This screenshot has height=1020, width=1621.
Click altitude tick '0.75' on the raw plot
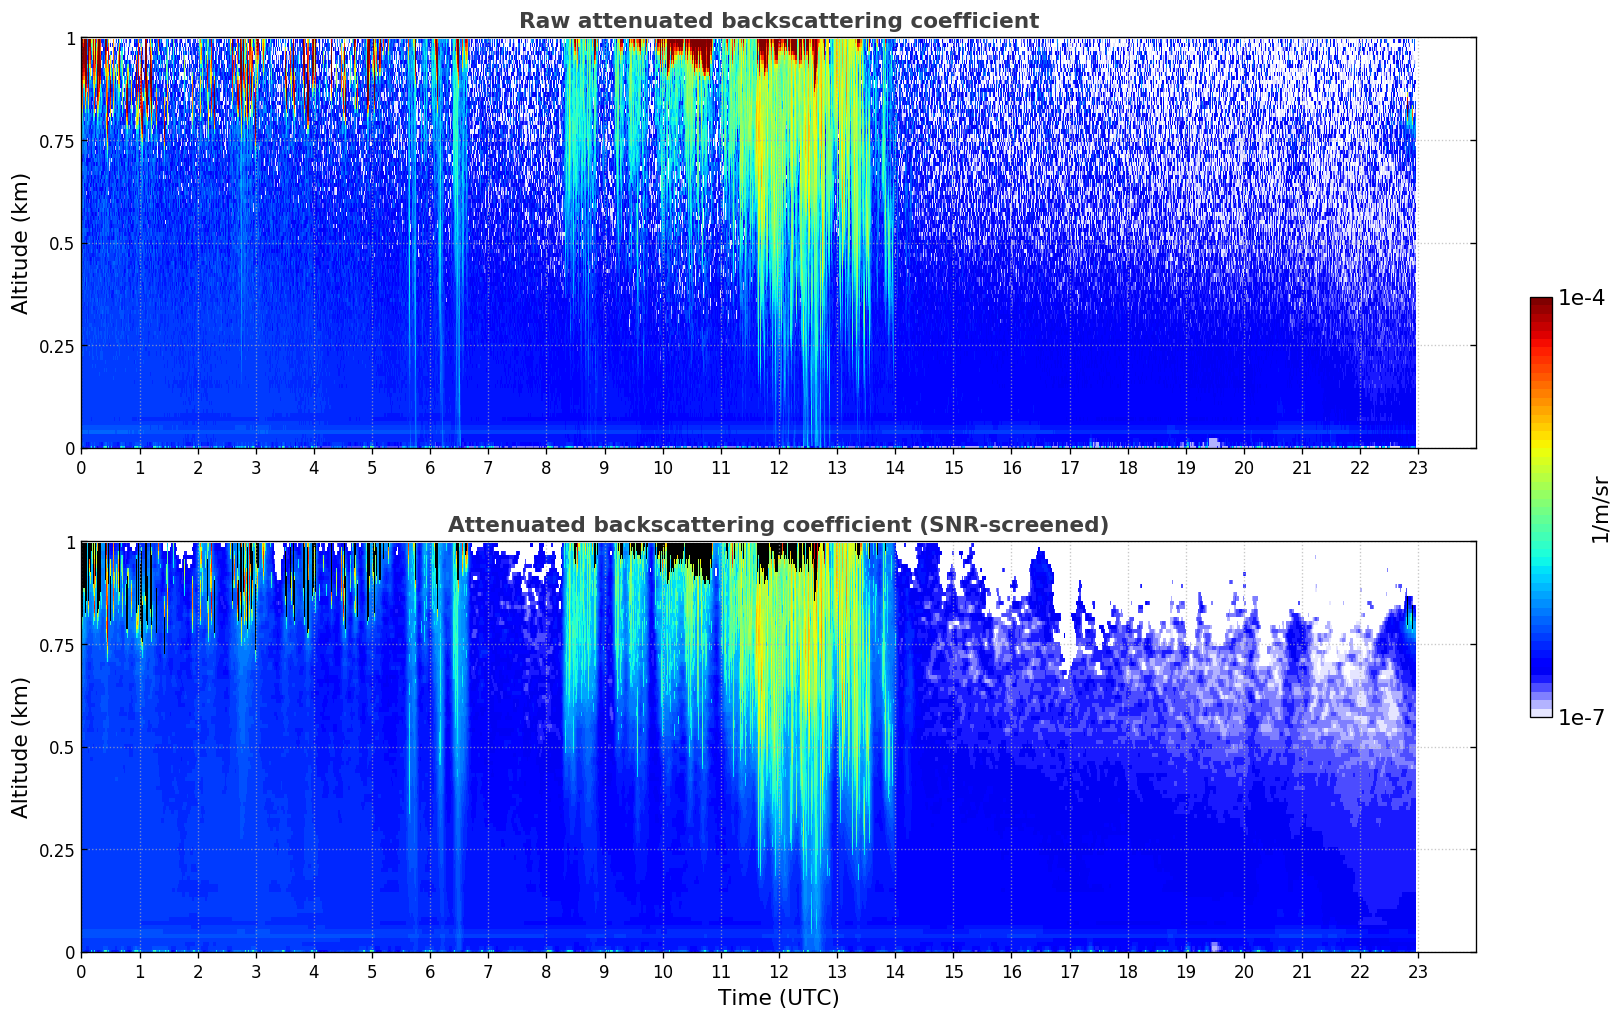click(56, 141)
